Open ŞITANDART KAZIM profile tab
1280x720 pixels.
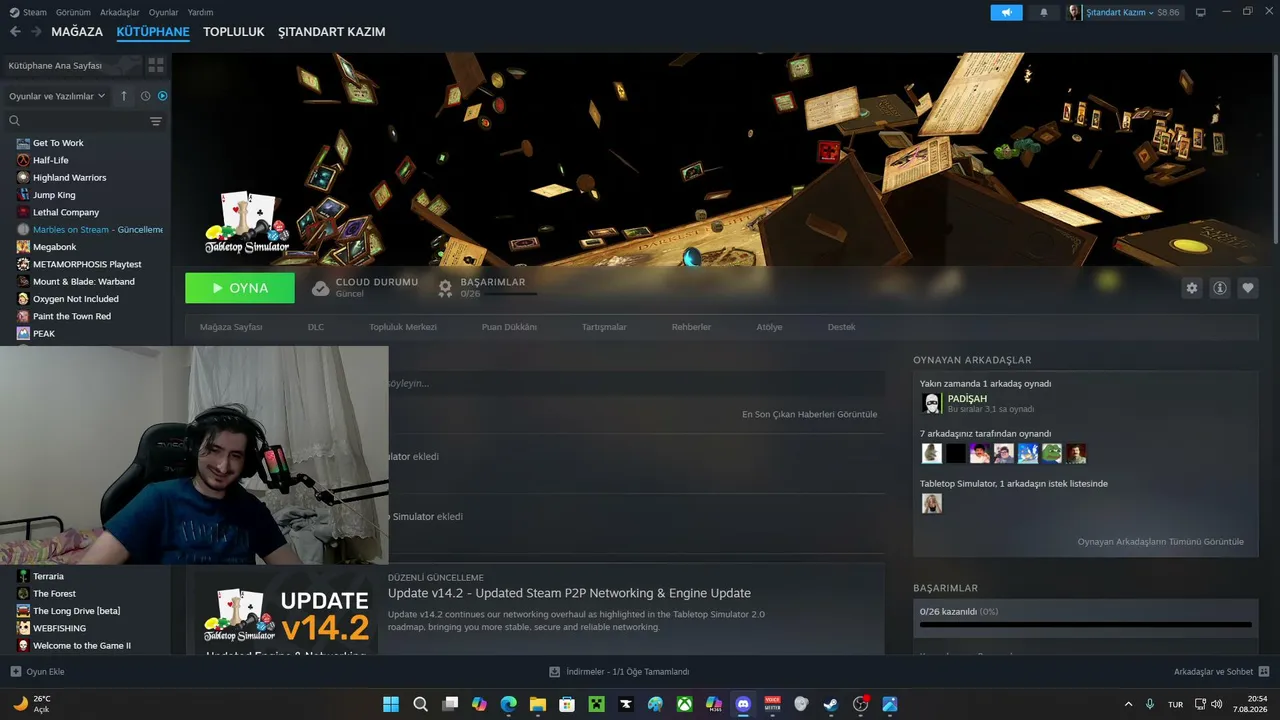pos(332,32)
